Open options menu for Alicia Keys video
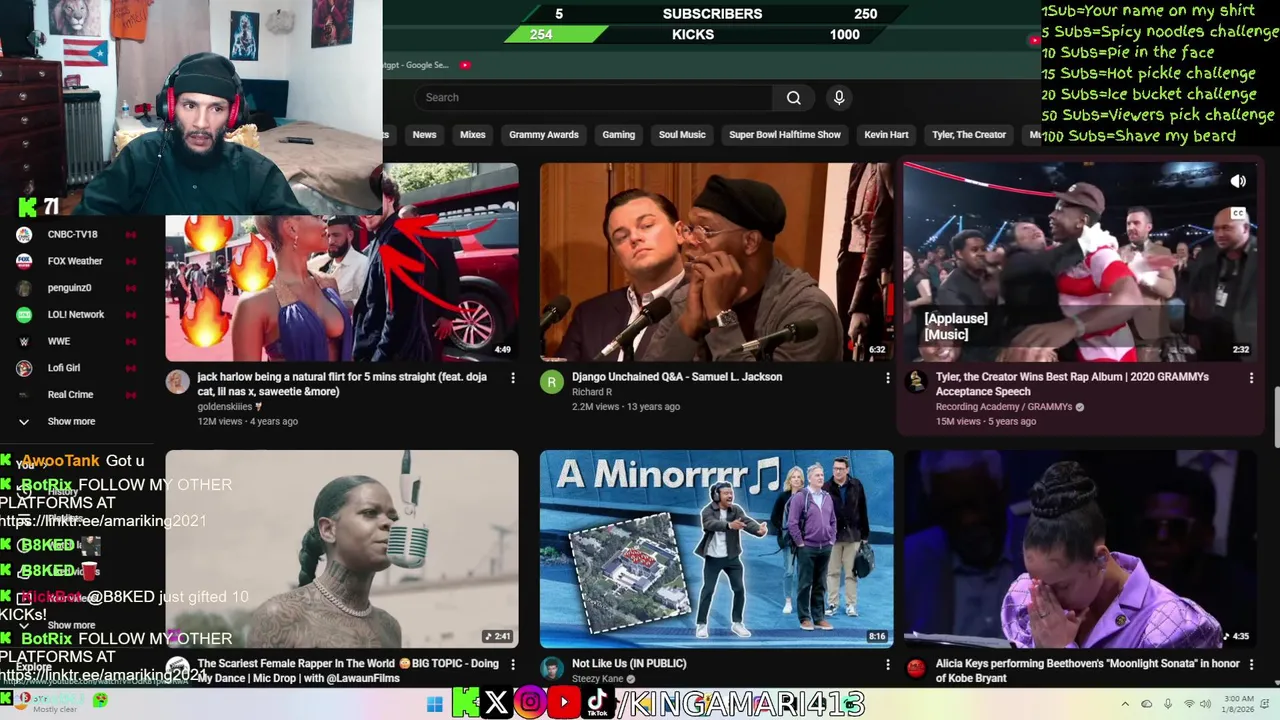 pyautogui.click(x=1251, y=664)
